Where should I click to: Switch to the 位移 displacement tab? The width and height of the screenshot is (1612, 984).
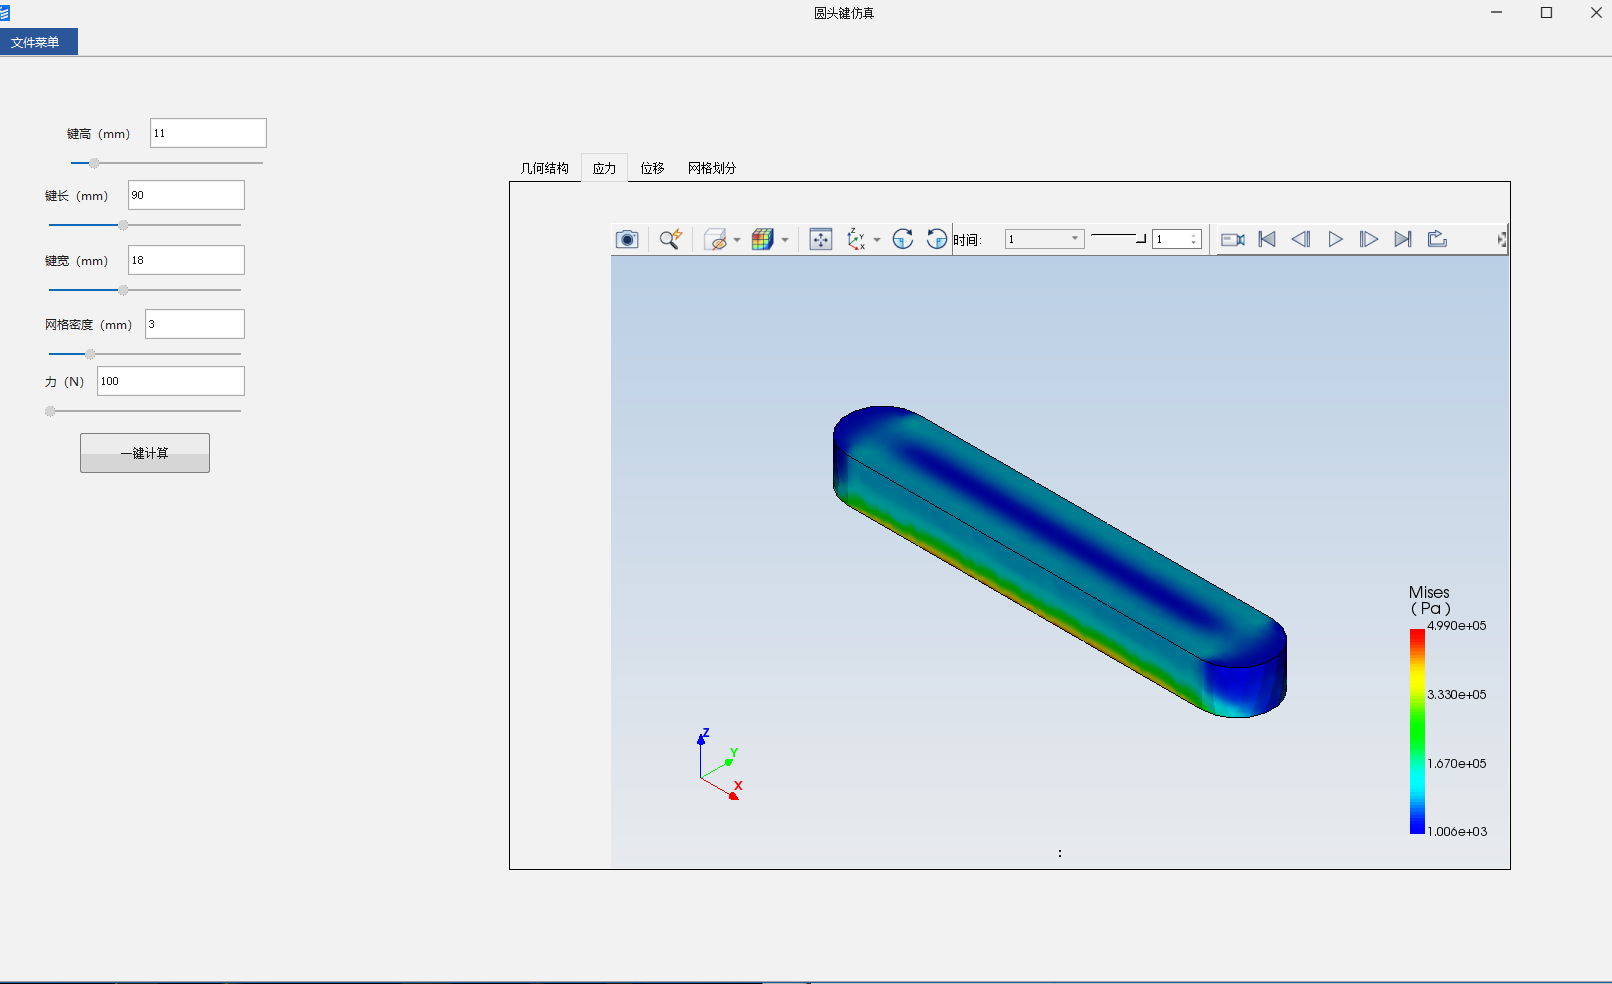[652, 168]
